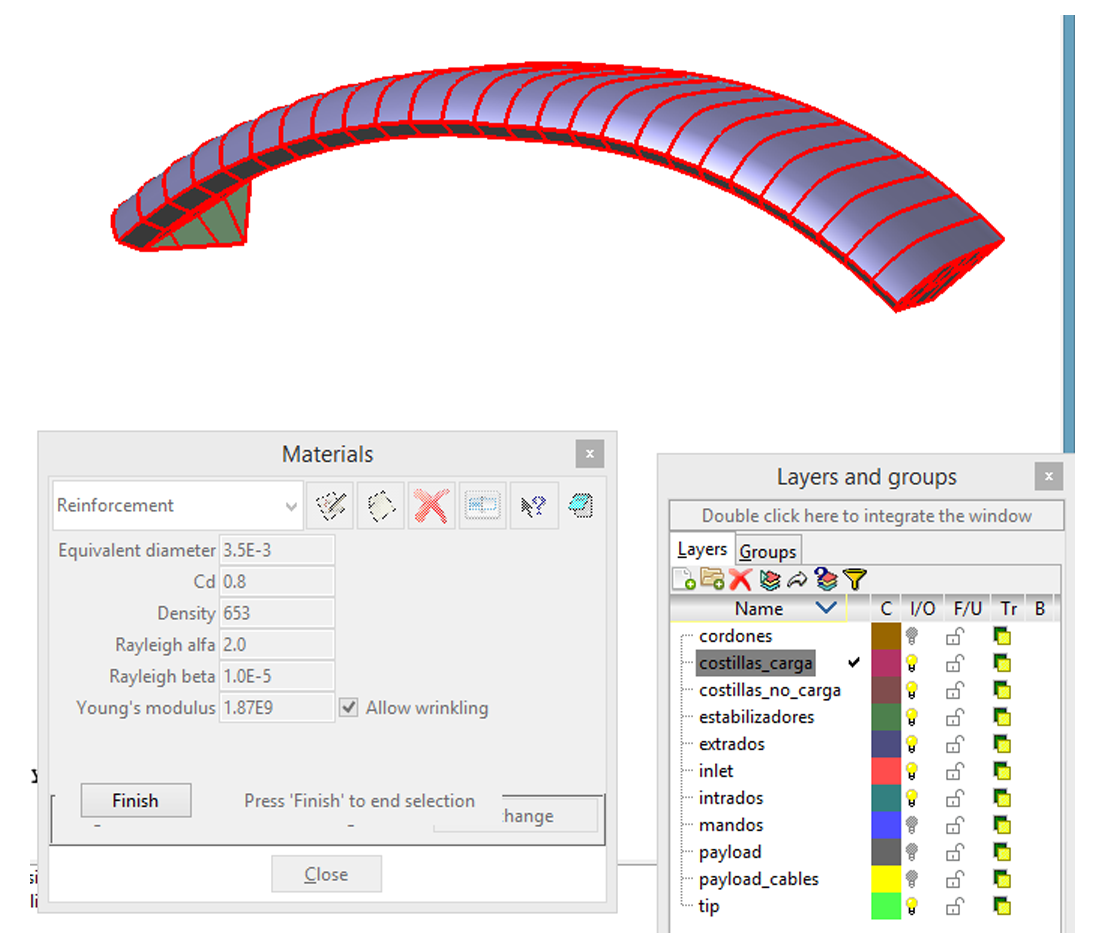The image size is (1105, 949).
Task: Click the new layer folder icon
Action: tap(712, 579)
